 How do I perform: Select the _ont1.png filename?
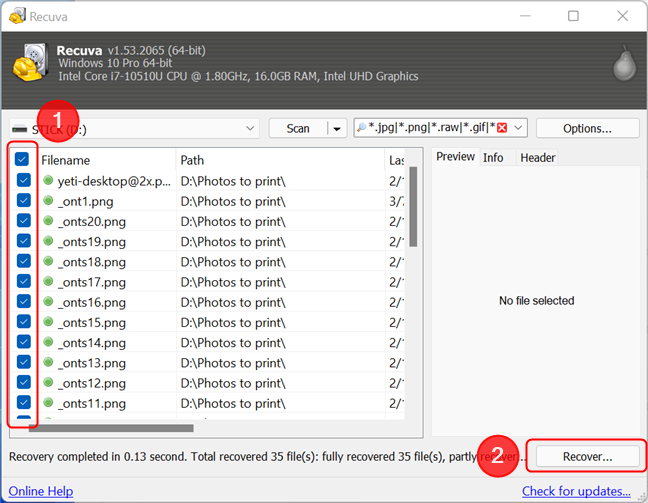point(86,201)
